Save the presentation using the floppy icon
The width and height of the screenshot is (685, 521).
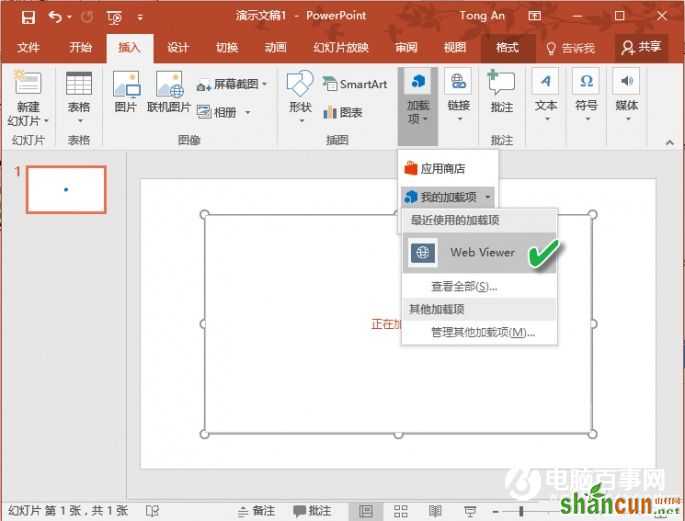[28, 17]
